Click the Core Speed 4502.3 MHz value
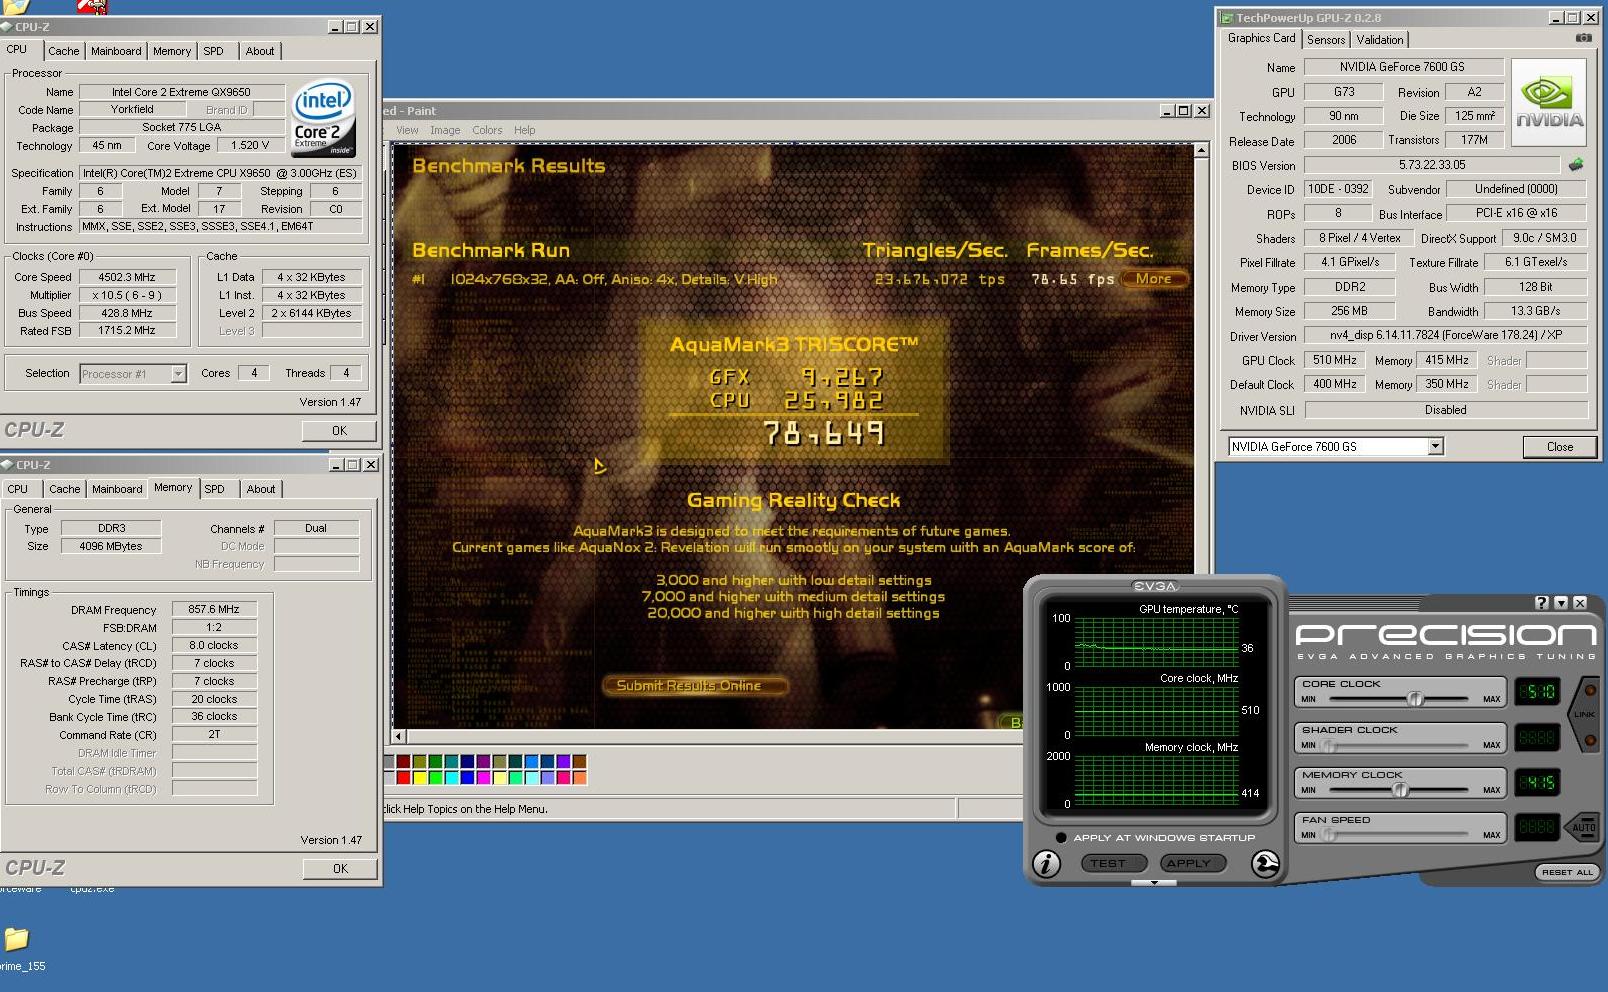 (126, 277)
